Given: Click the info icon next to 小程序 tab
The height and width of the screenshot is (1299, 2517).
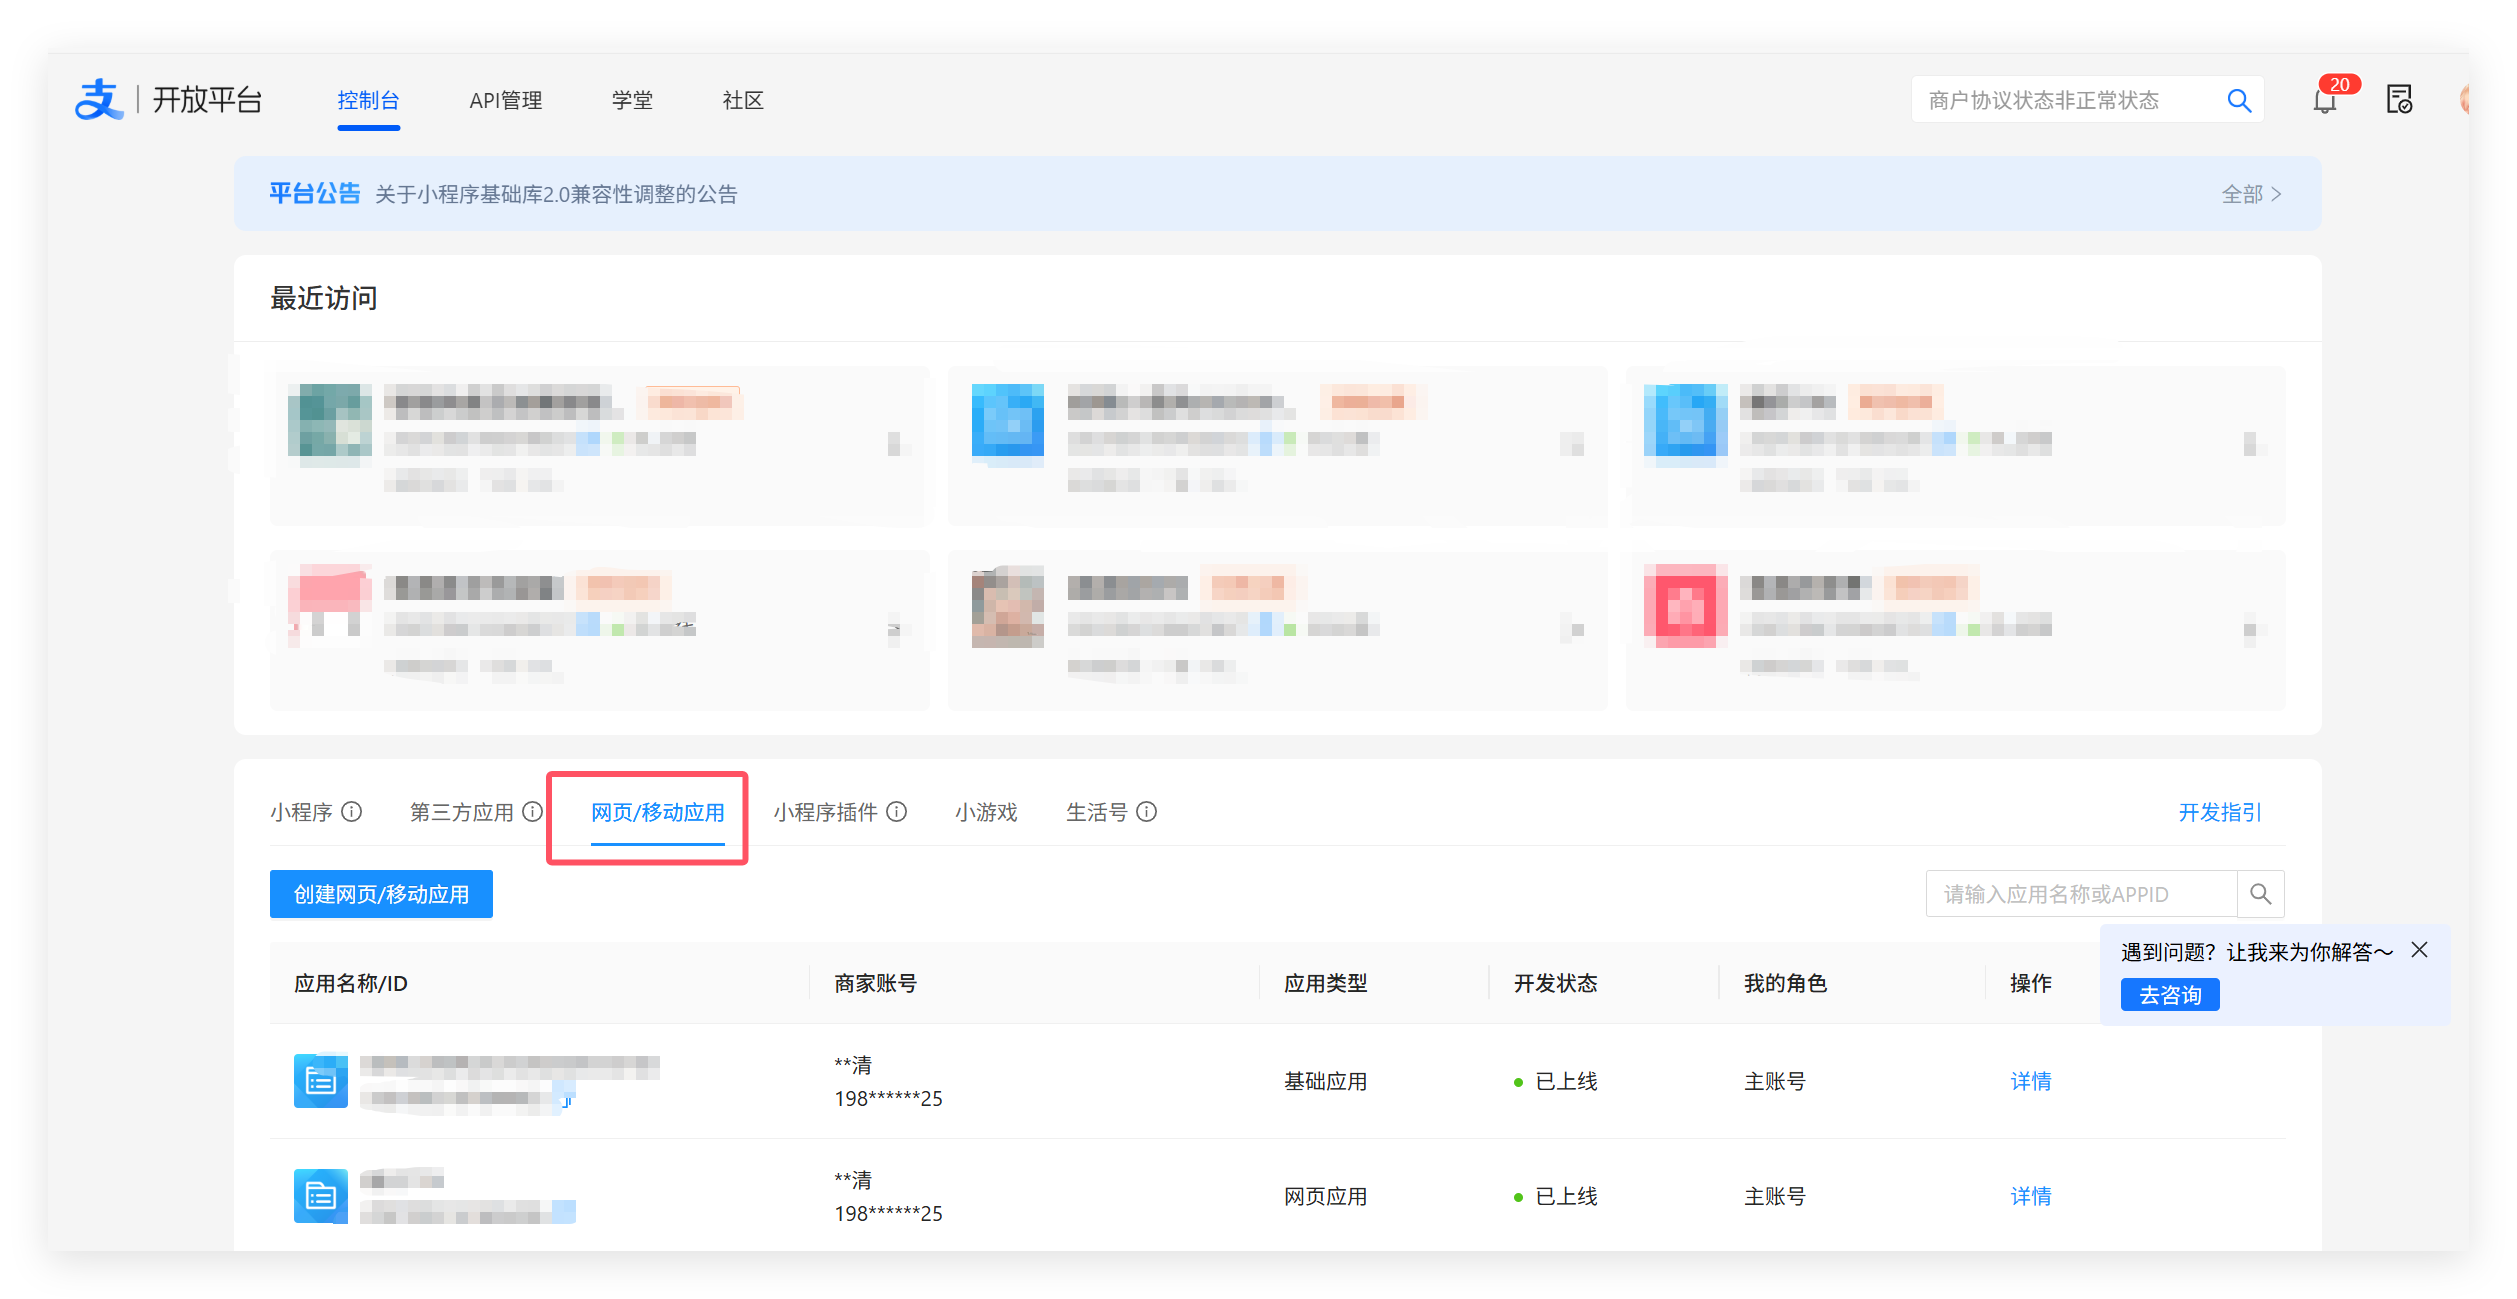Looking at the screenshot, I should pyautogui.click(x=353, y=812).
